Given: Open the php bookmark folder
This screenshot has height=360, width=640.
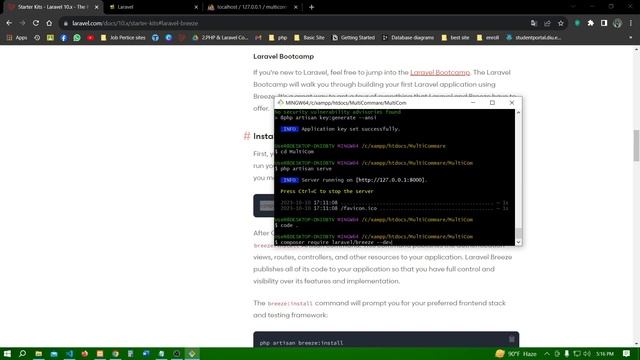Looking at the screenshot, I should 278,38.
